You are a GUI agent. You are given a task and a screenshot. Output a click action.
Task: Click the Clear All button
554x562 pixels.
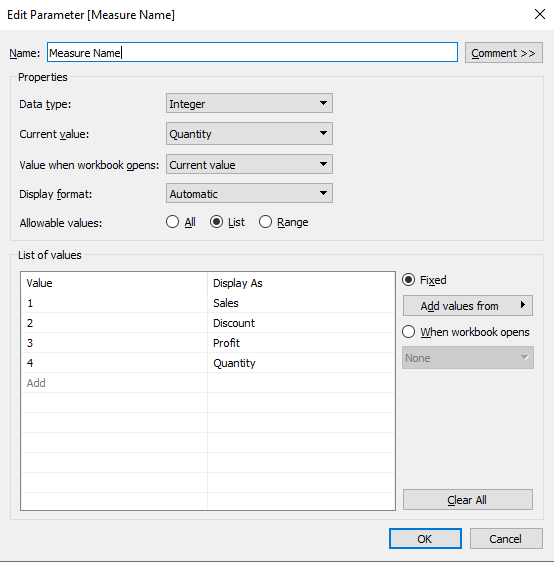pos(468,500)
